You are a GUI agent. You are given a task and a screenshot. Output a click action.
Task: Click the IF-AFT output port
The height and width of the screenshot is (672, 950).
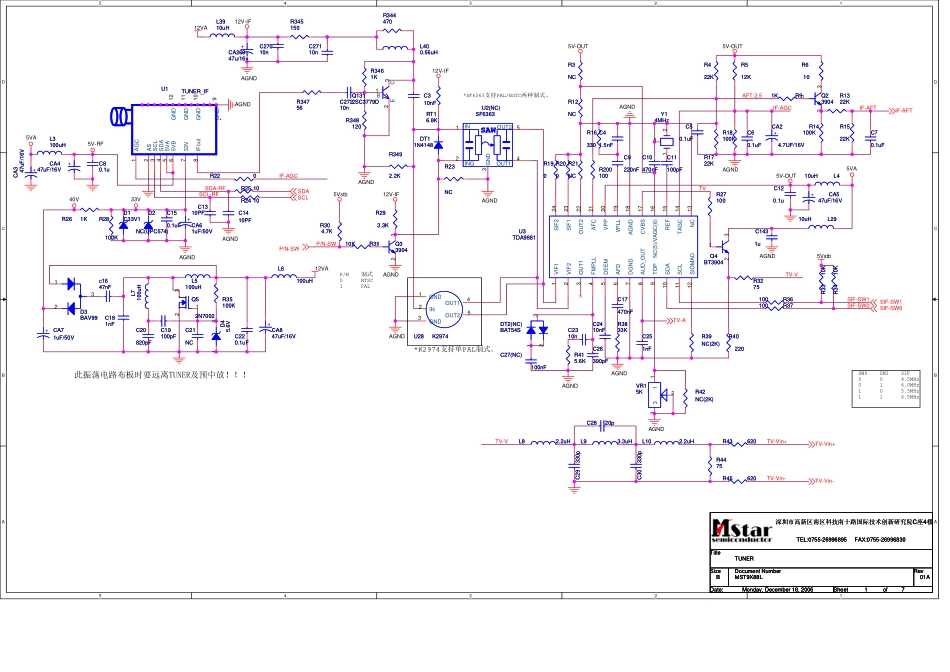click(x=904, y=109)
